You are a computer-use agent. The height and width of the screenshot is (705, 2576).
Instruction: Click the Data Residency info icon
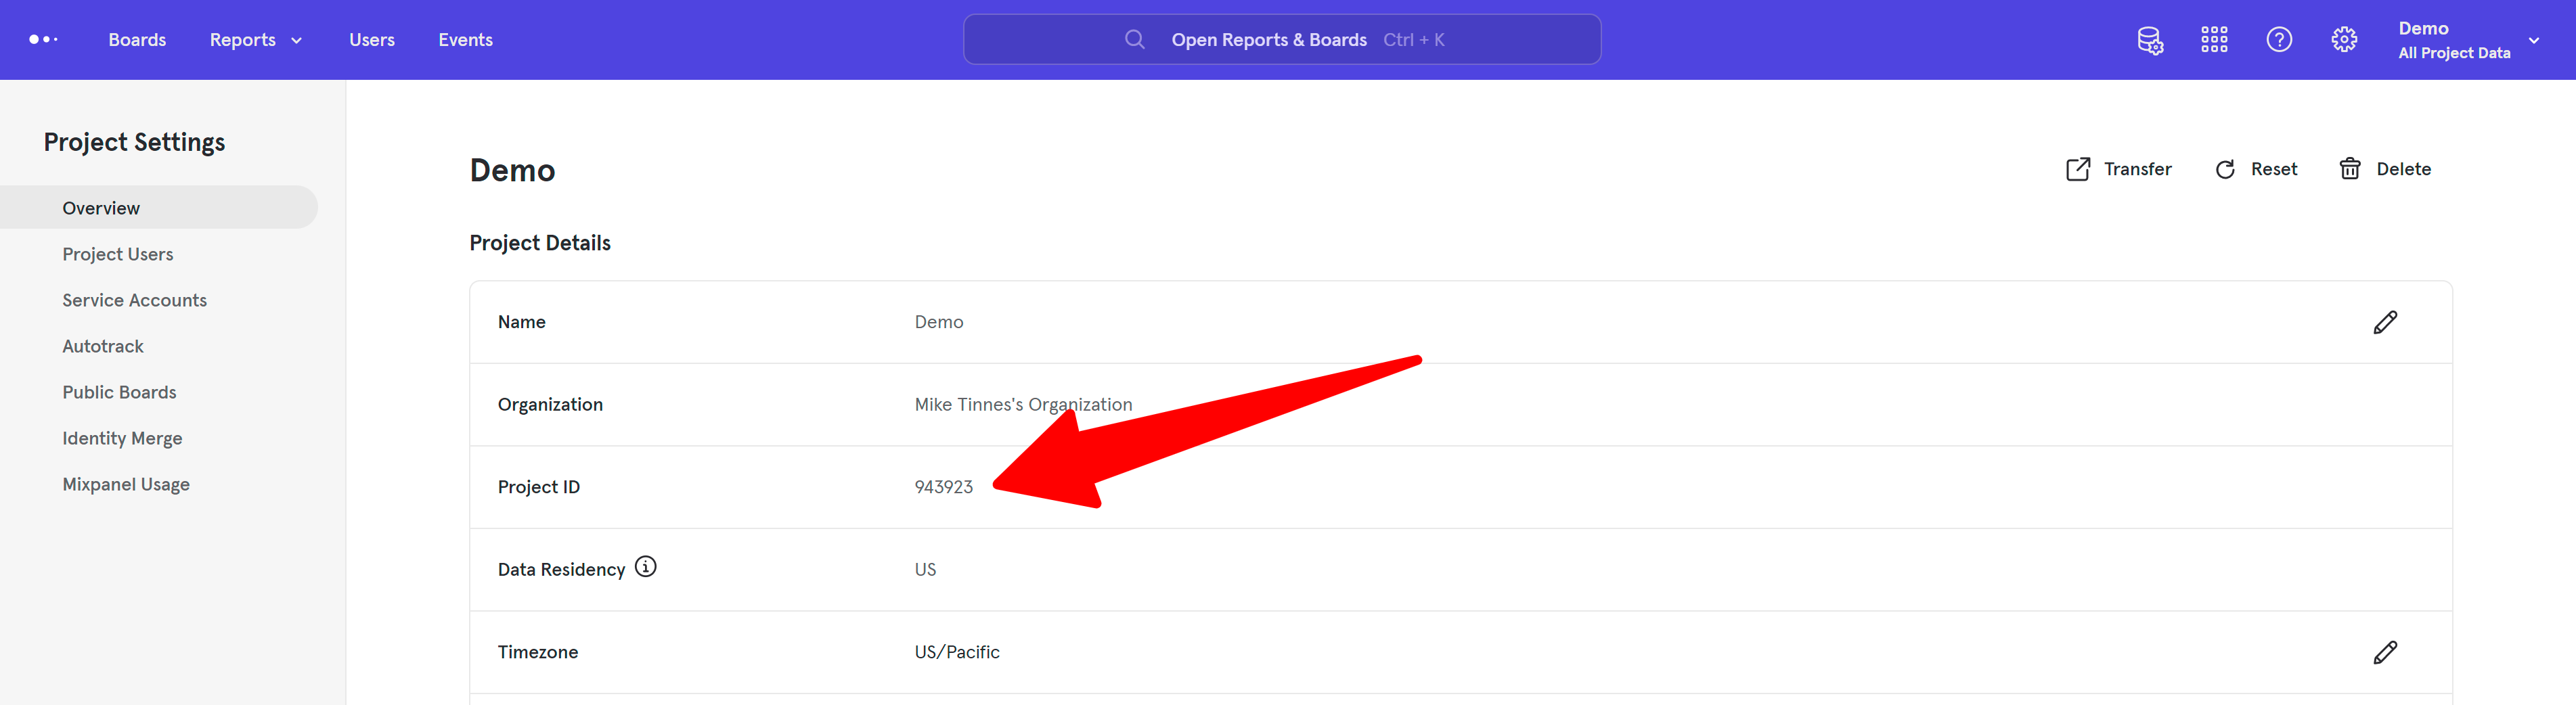[x=646, y=567]
